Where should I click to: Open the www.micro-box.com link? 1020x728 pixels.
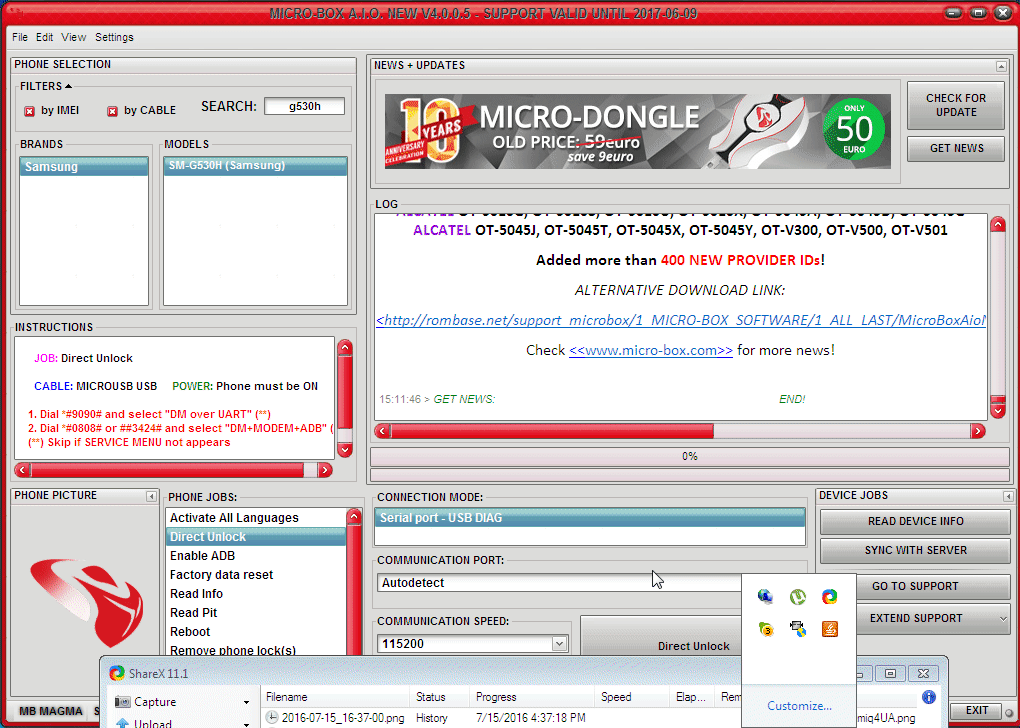pos(651,350)
